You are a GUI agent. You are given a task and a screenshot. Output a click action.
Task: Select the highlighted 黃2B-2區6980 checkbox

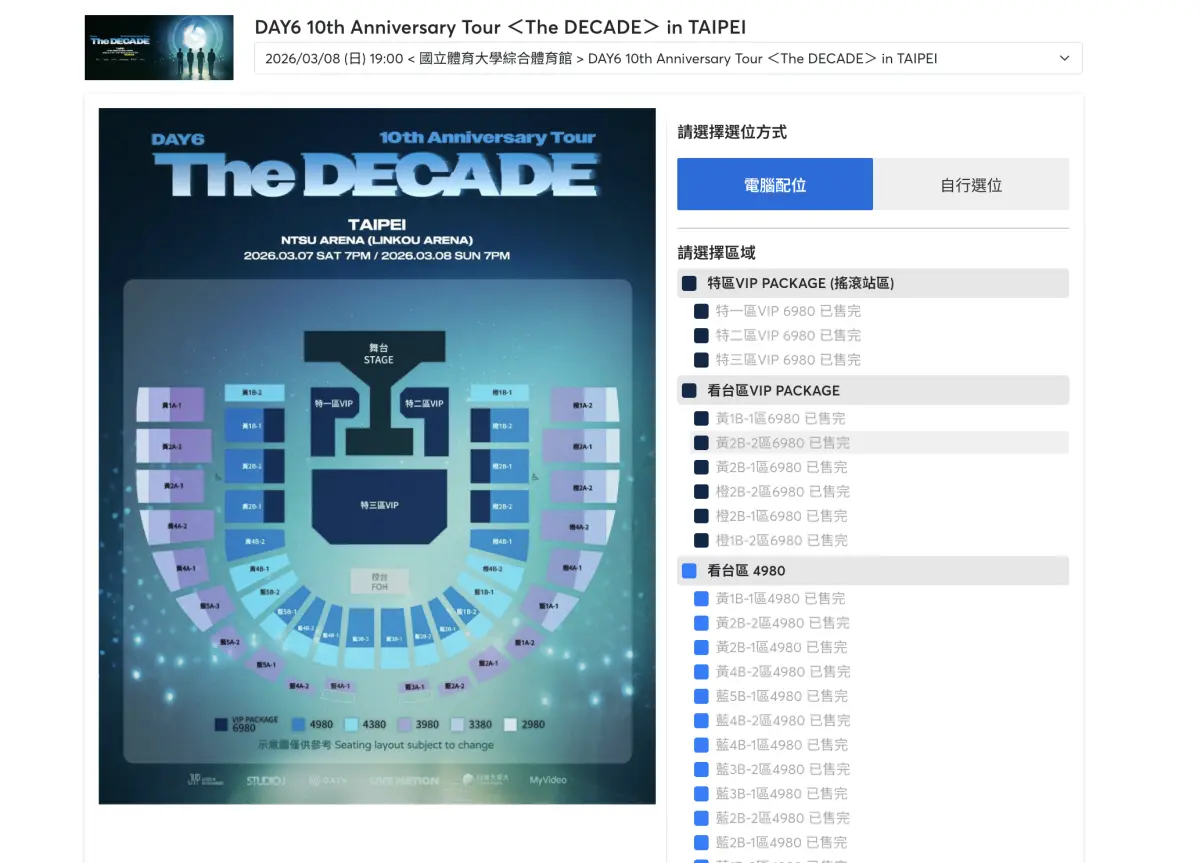click(701, 442)
